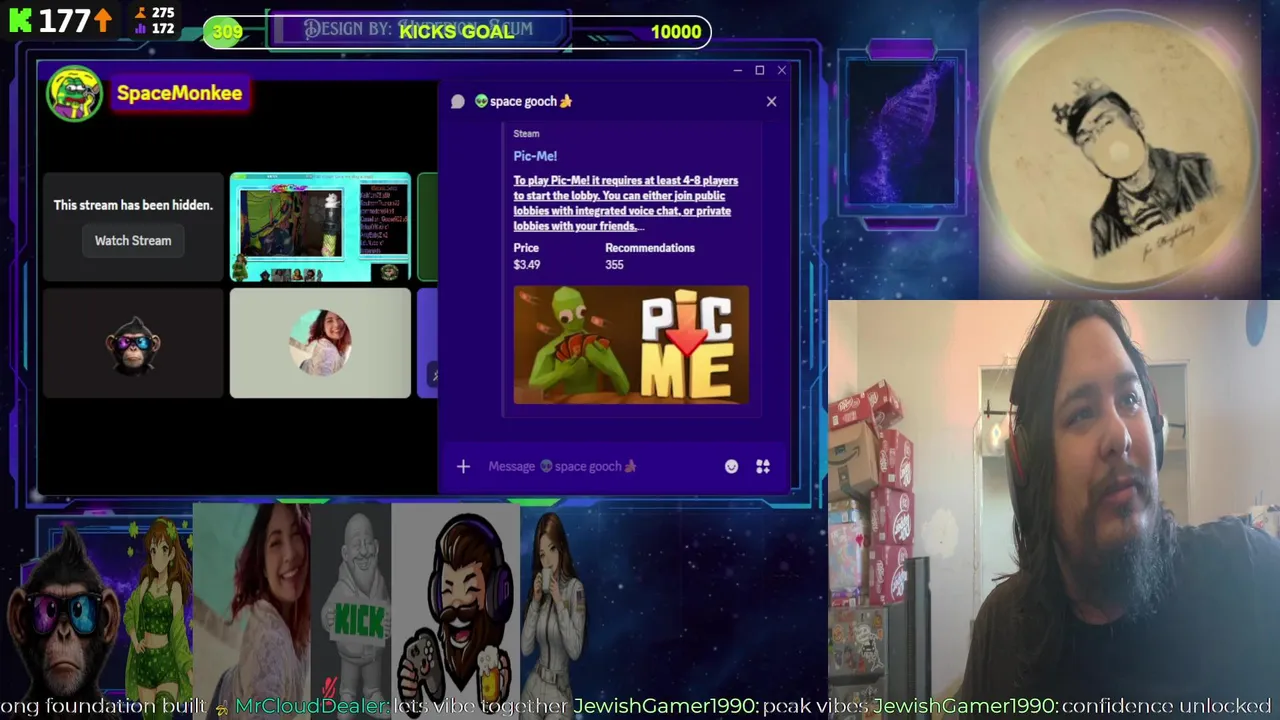Click the 177 follower count

65,19
